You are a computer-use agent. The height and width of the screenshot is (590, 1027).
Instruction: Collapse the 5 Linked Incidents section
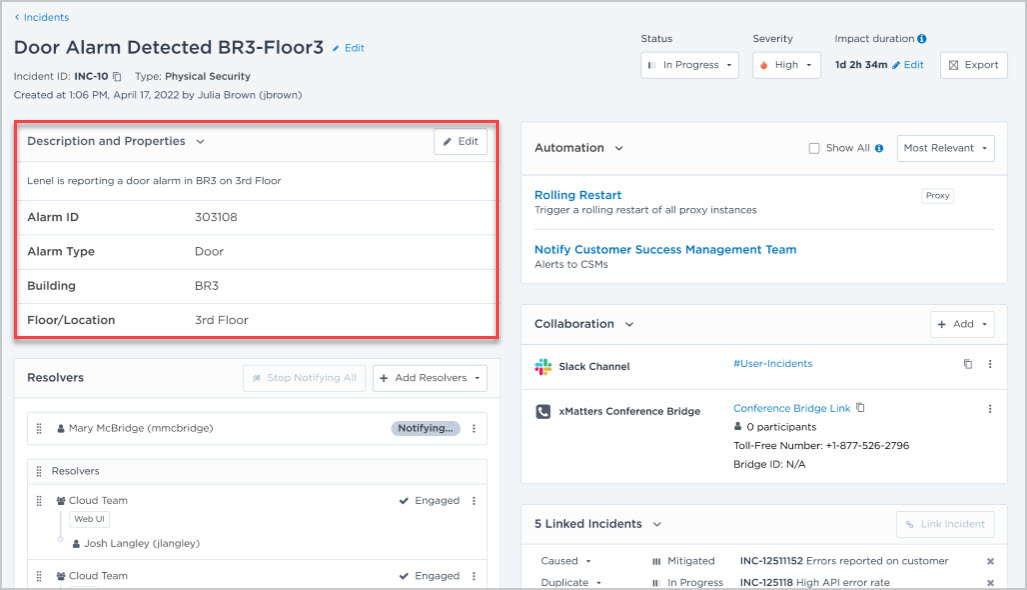pos(657,524)
